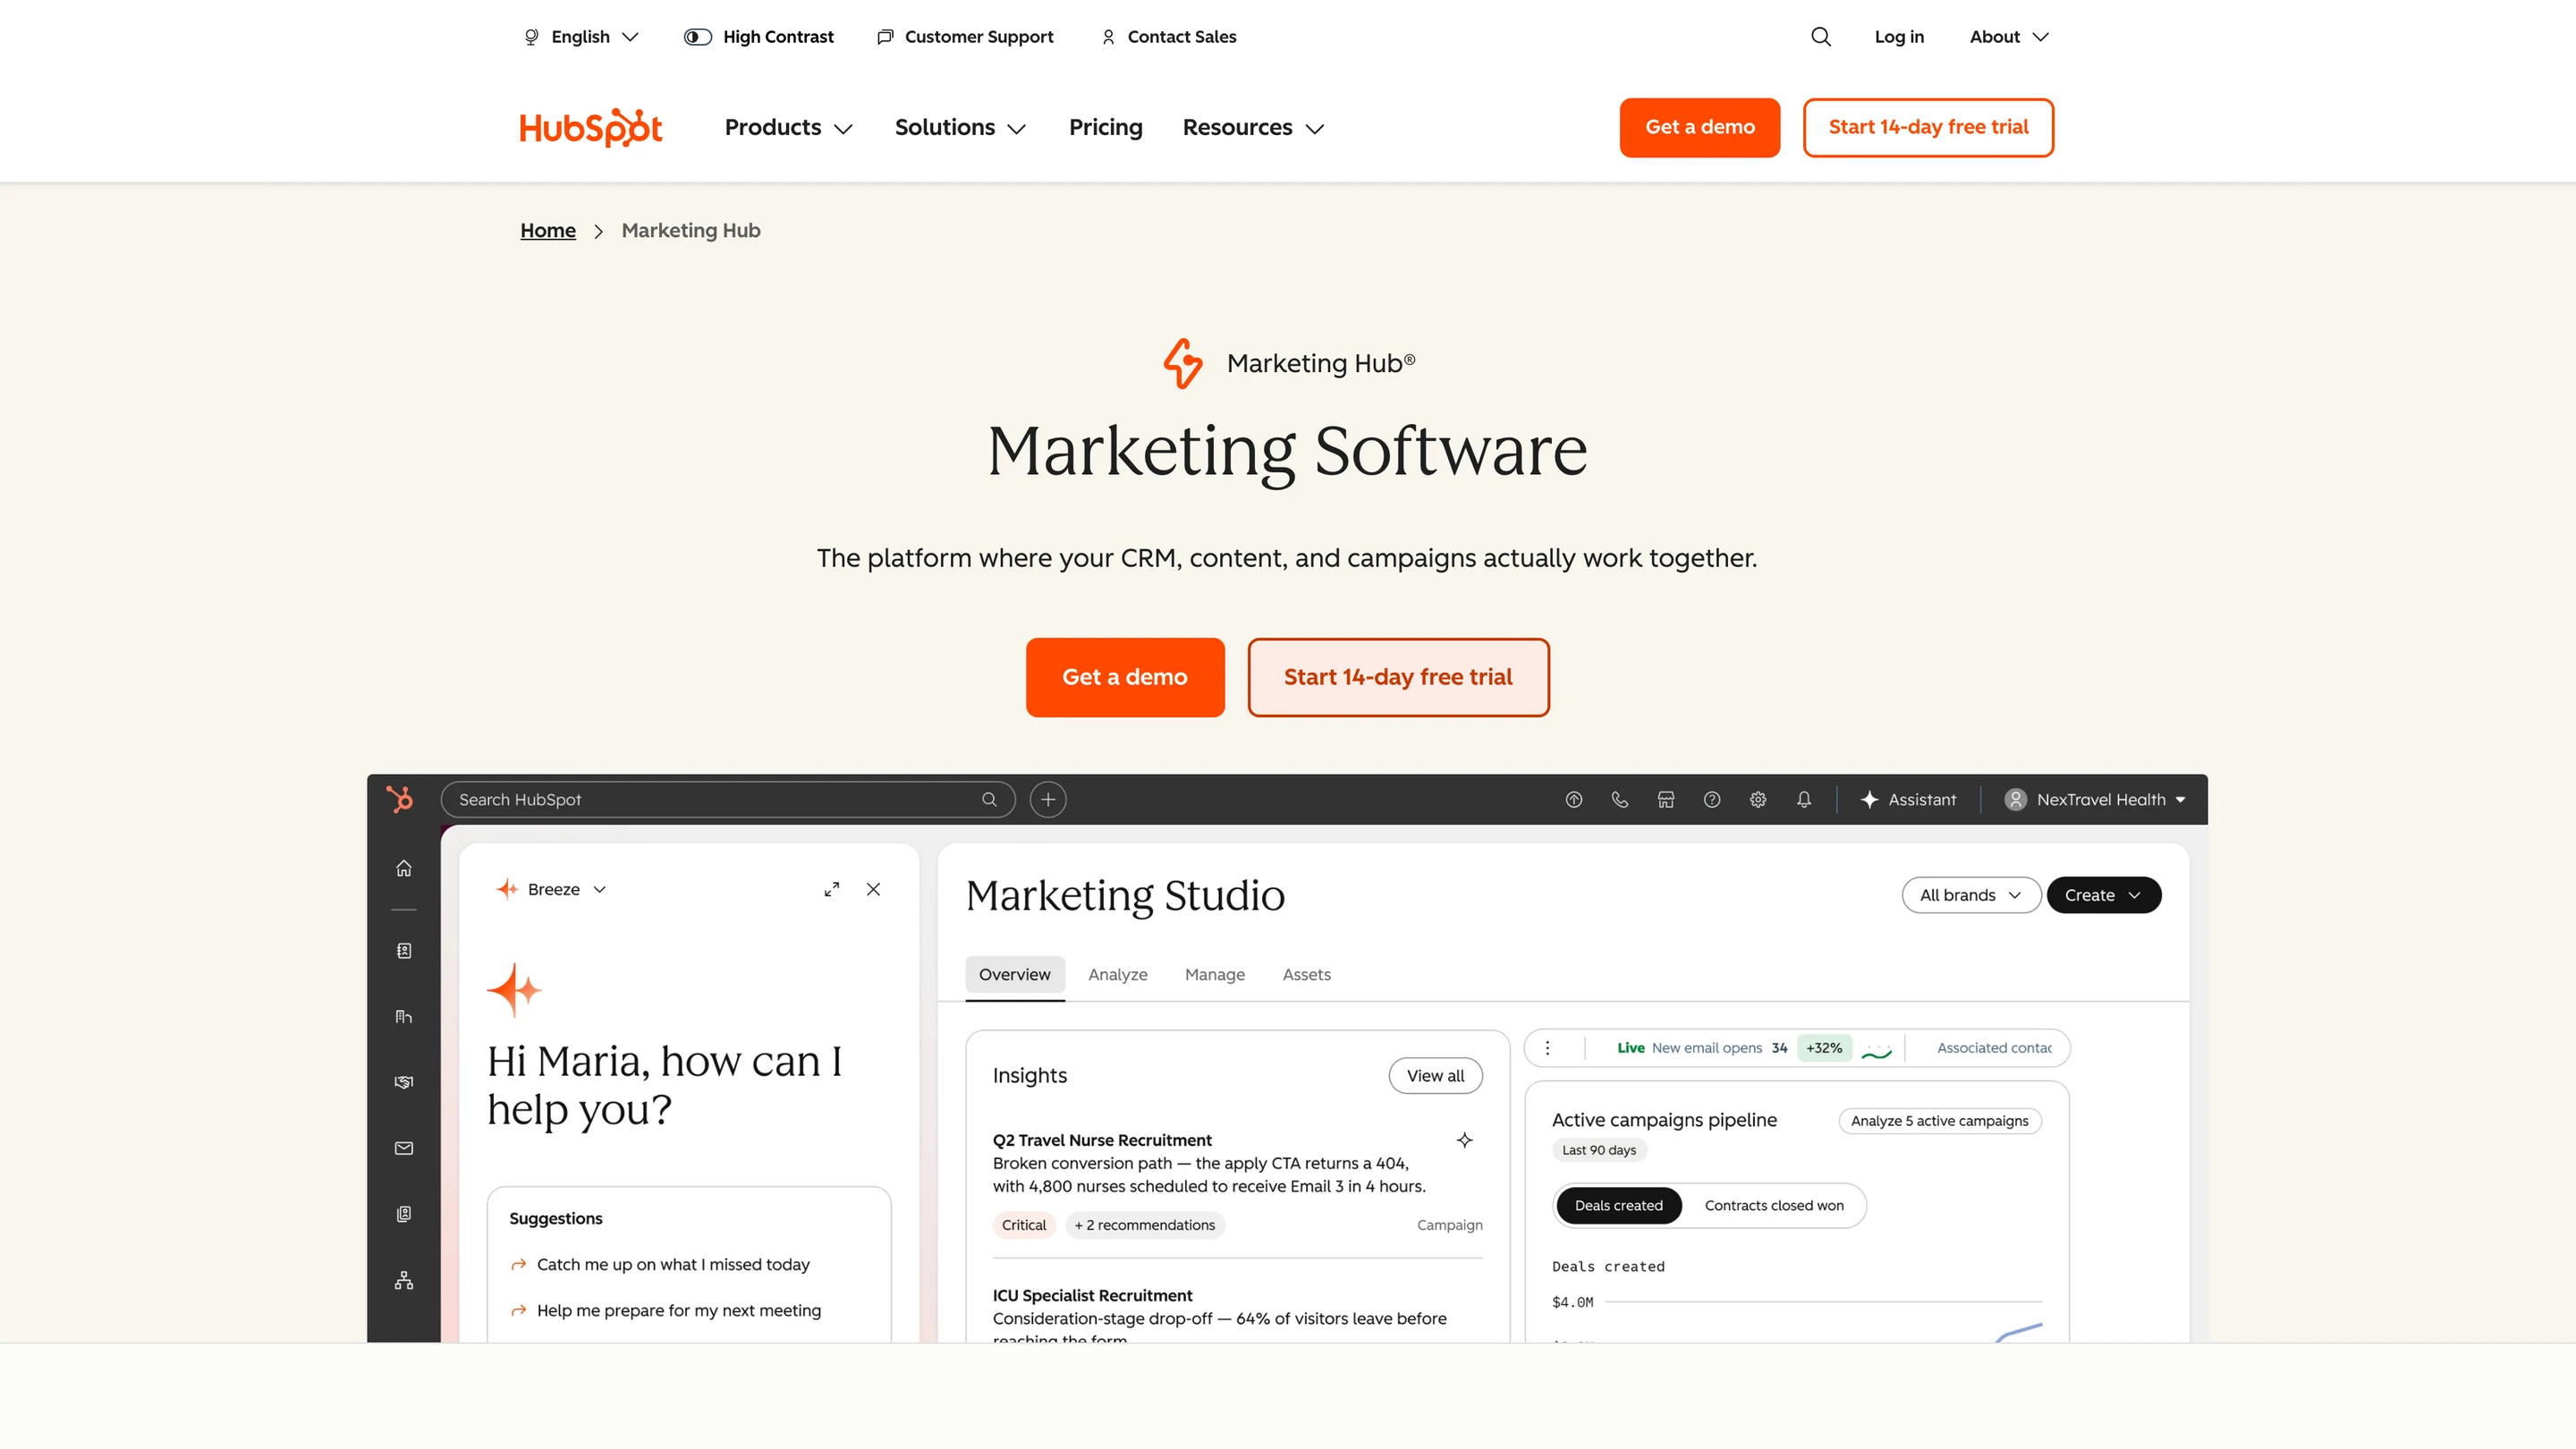Click the HubSpot logo in navigation
The image size is (2576, 1449).
(590, 127)
